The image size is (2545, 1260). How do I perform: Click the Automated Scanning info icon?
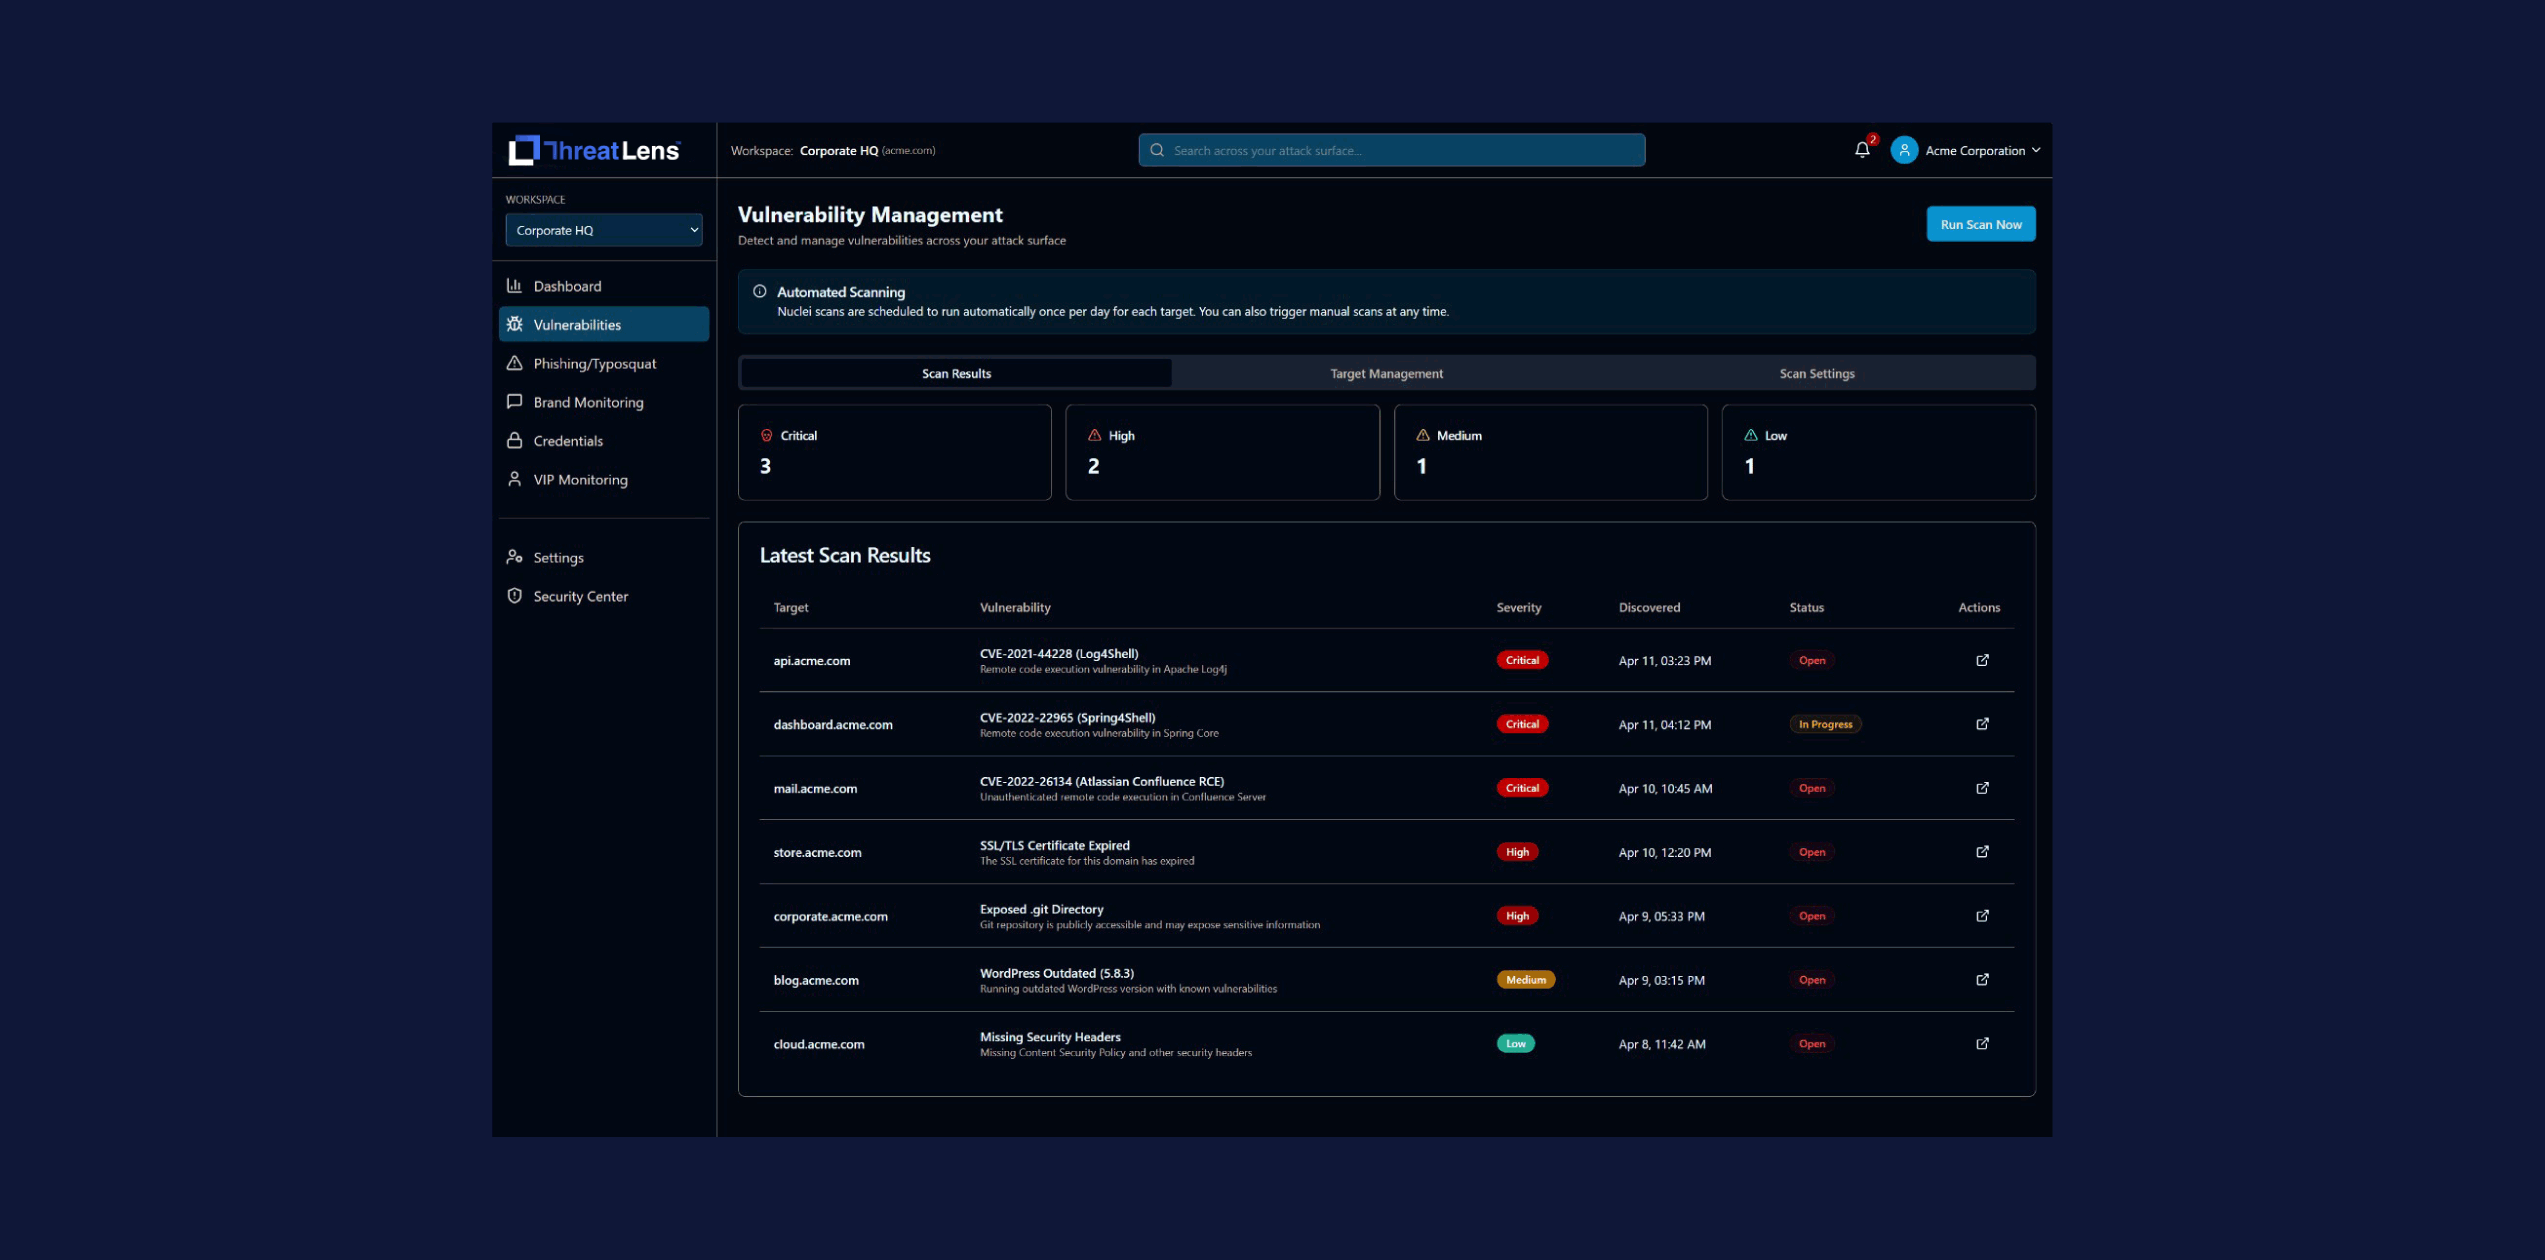pos(760,292)
